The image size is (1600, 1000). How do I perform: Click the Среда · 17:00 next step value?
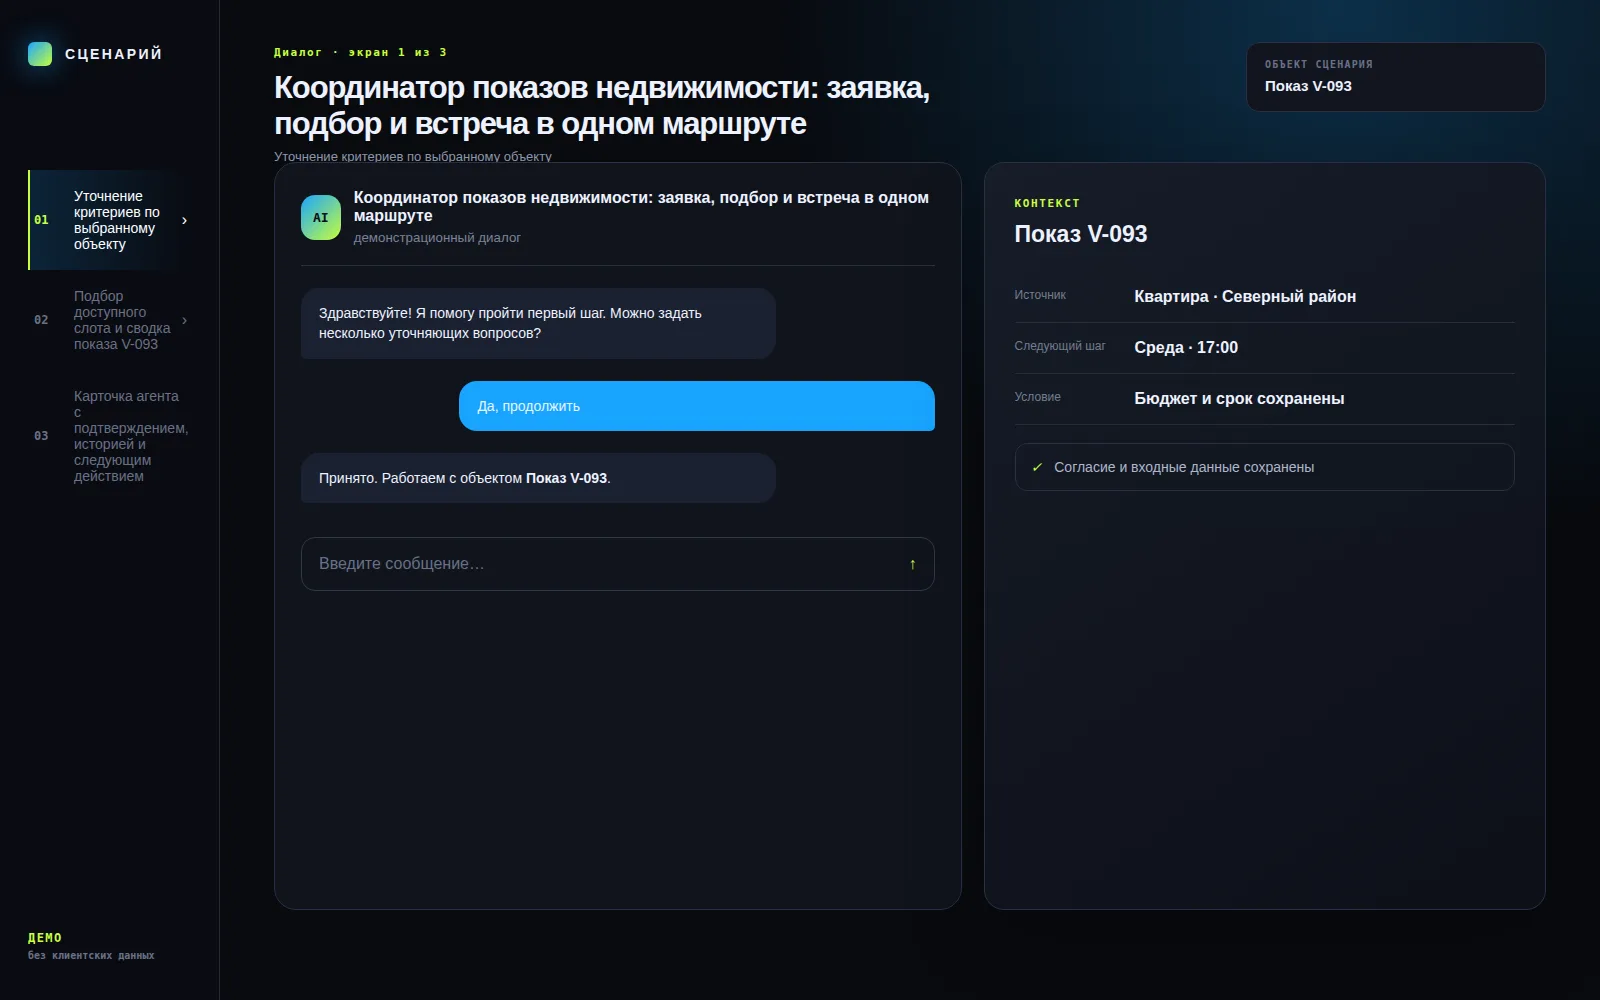tap(1186, 347)
